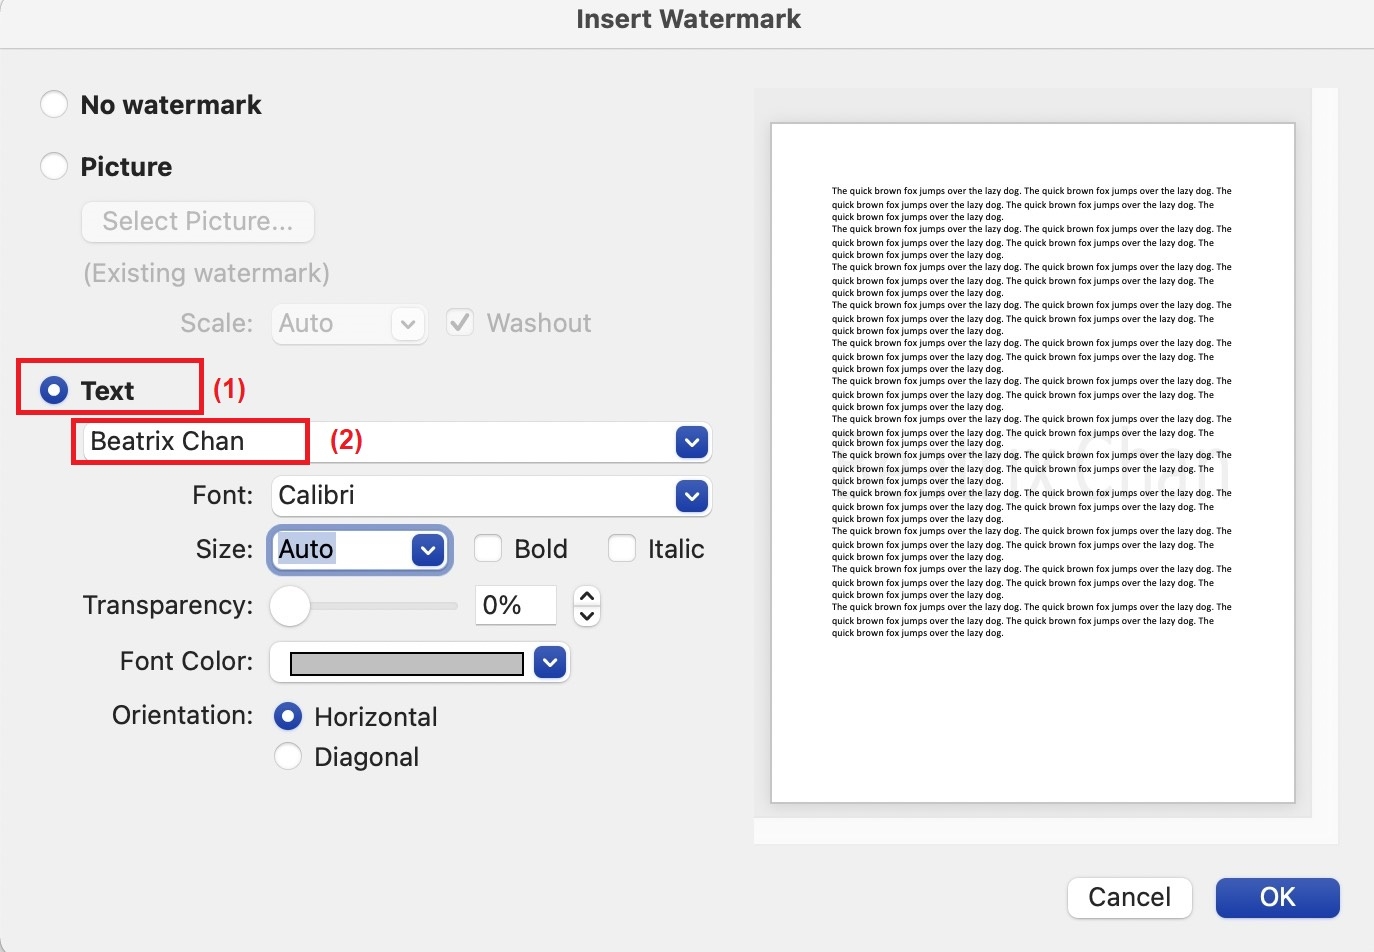Click Cancel to dismiss the dialog

1129,897
